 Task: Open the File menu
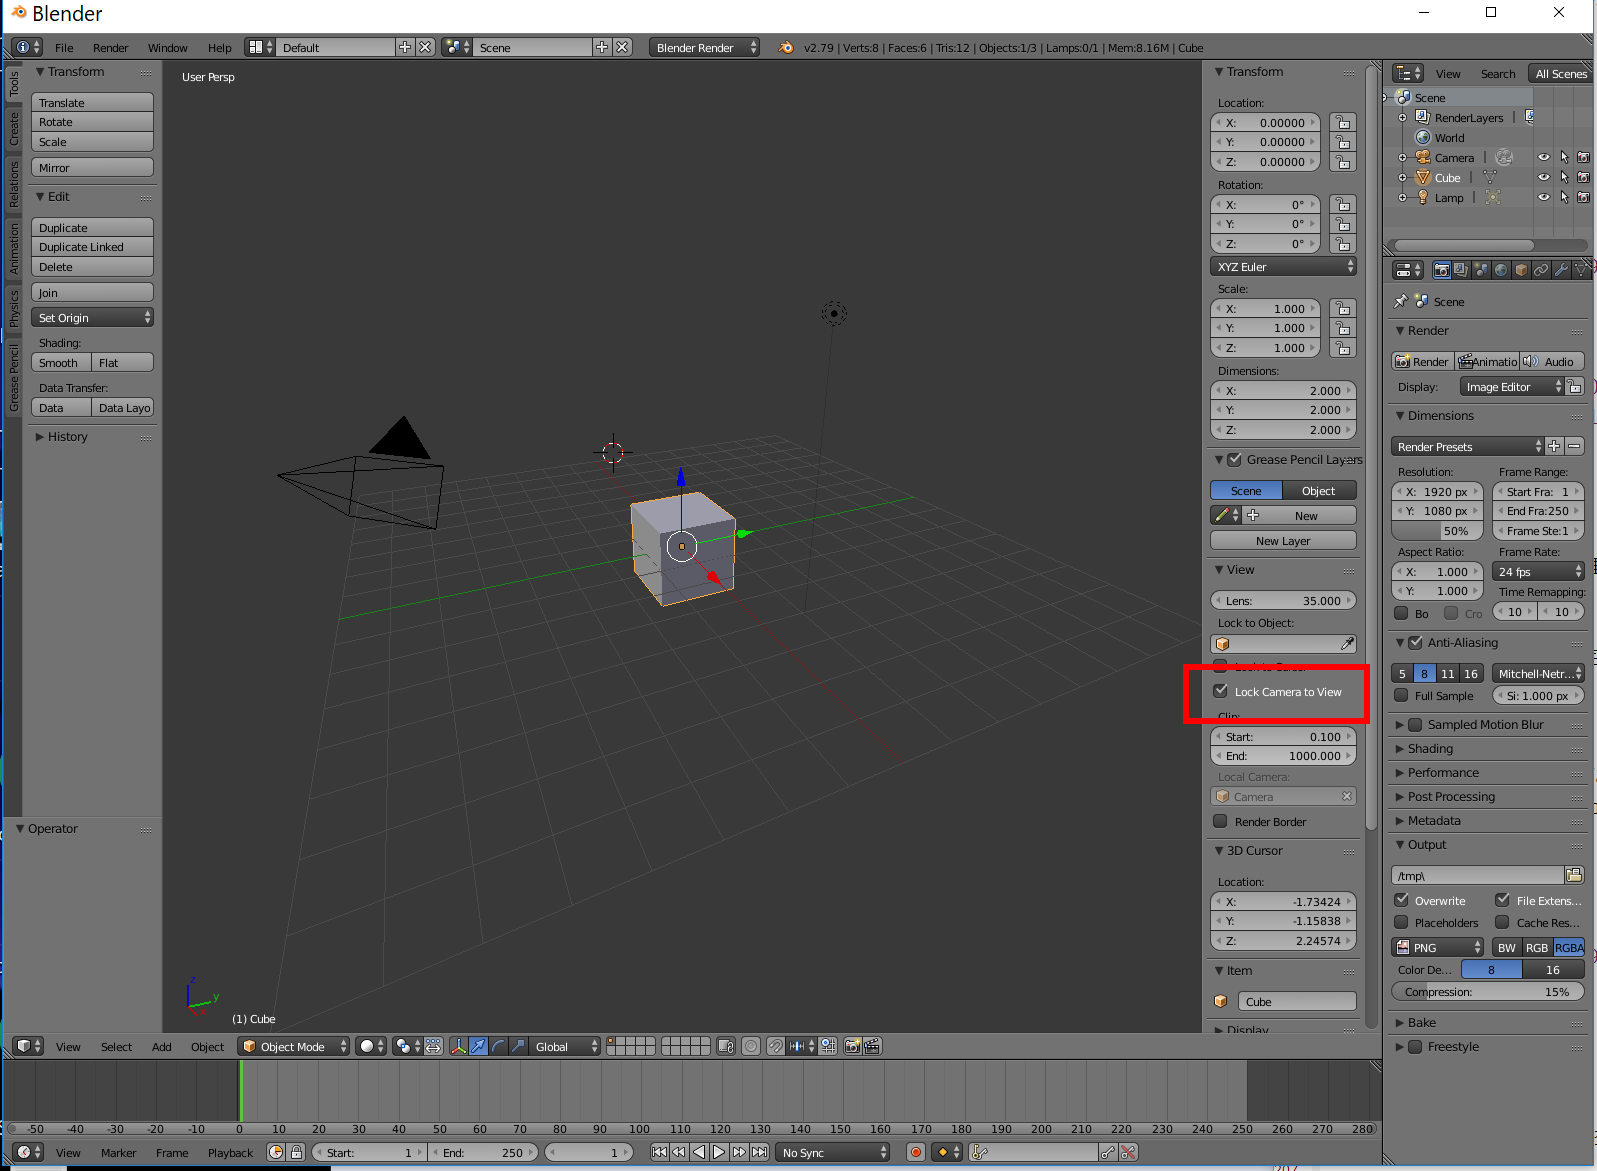click(x=64, y=47)
